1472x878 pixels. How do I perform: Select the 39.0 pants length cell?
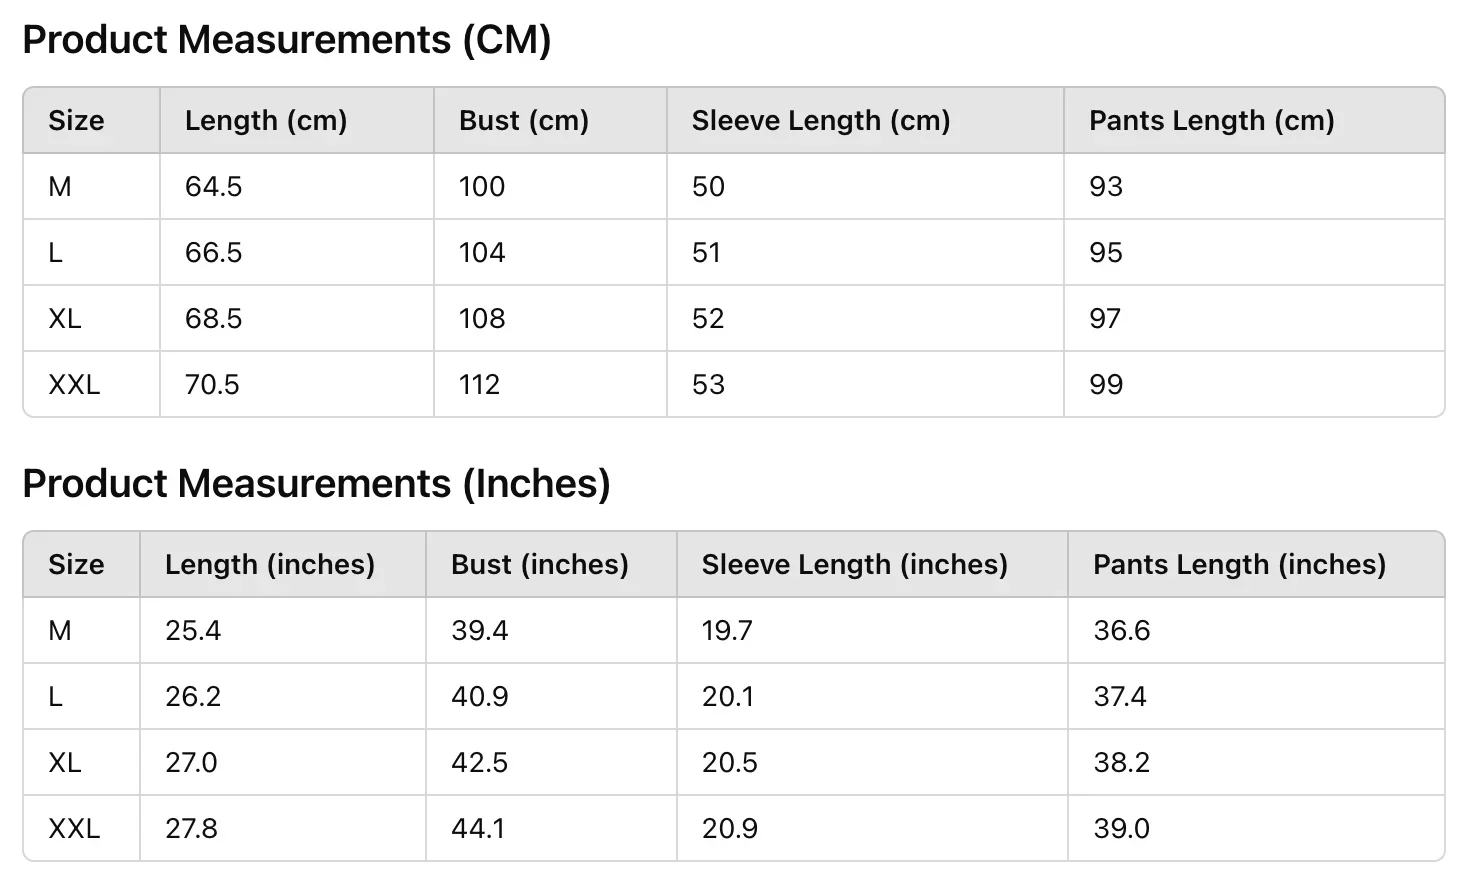[x=1256, y=829]
